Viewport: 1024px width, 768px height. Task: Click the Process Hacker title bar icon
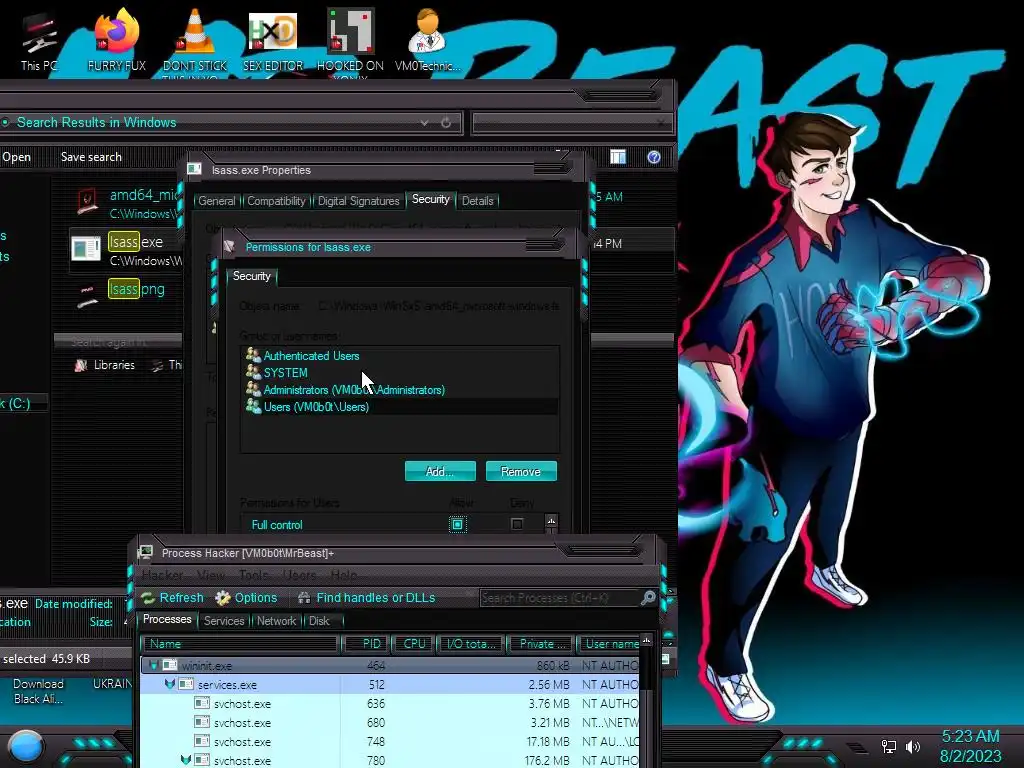145,552
